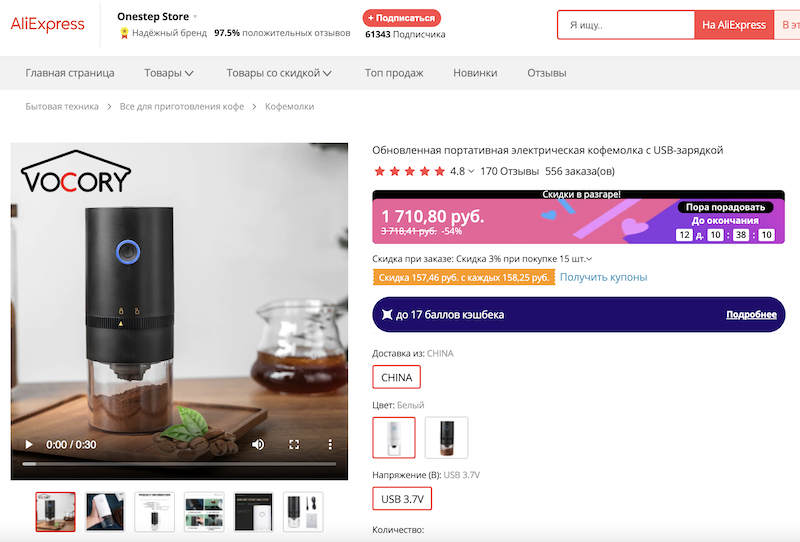Enter fullscreen mode for the video
Viewport: 800px width, 542px height.
pos(295,444)
